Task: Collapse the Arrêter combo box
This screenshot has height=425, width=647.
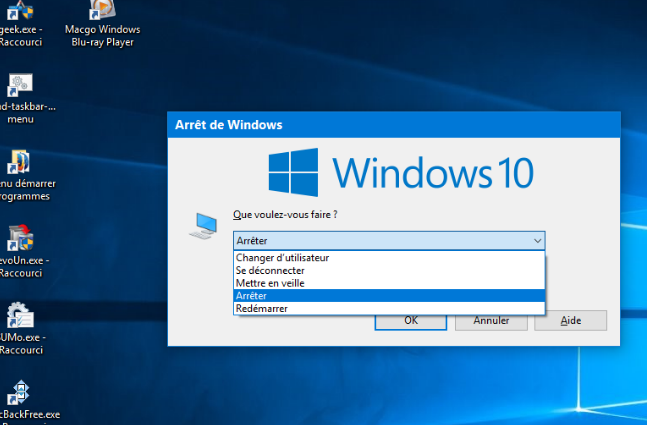Action: pyautogui.click(x=537, y=241)
